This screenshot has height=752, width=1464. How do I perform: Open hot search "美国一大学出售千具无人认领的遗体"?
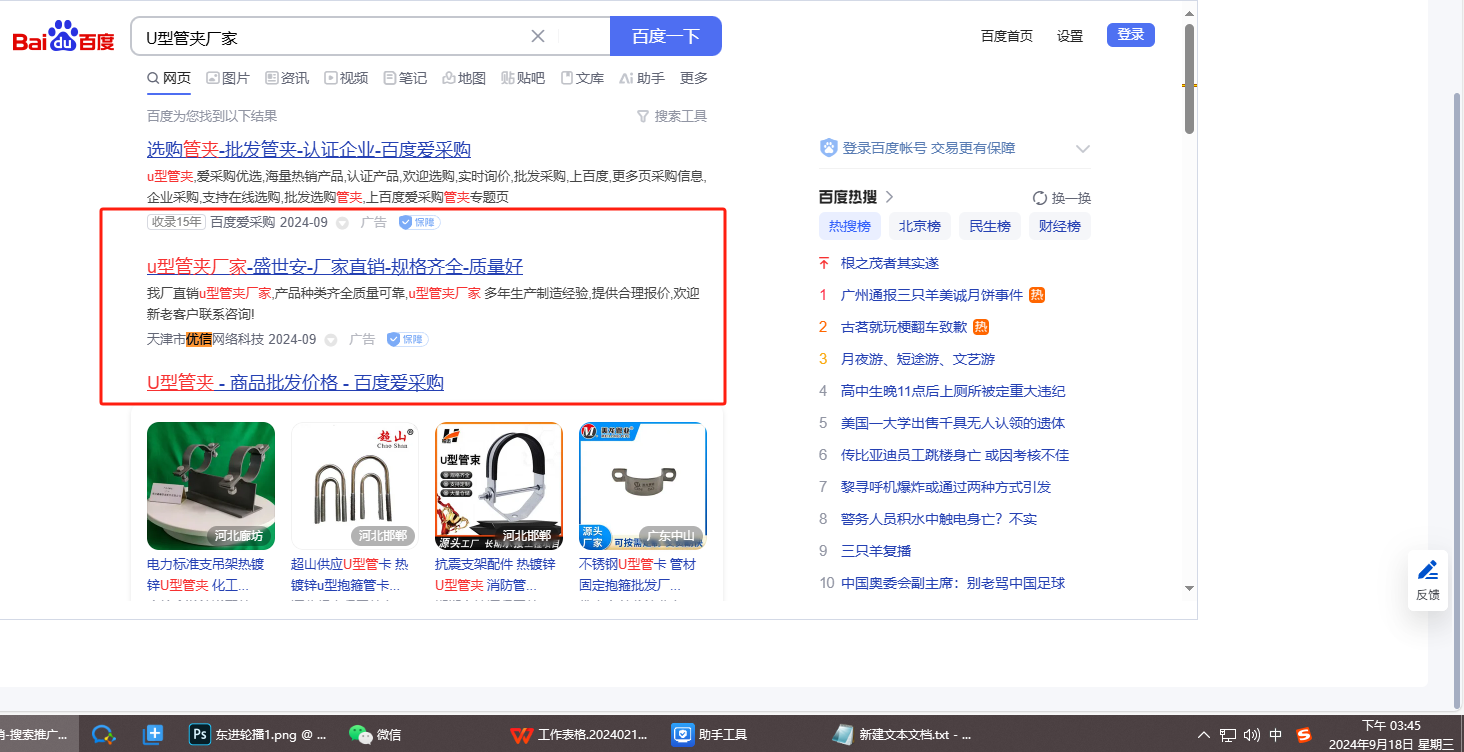point(953,423)
